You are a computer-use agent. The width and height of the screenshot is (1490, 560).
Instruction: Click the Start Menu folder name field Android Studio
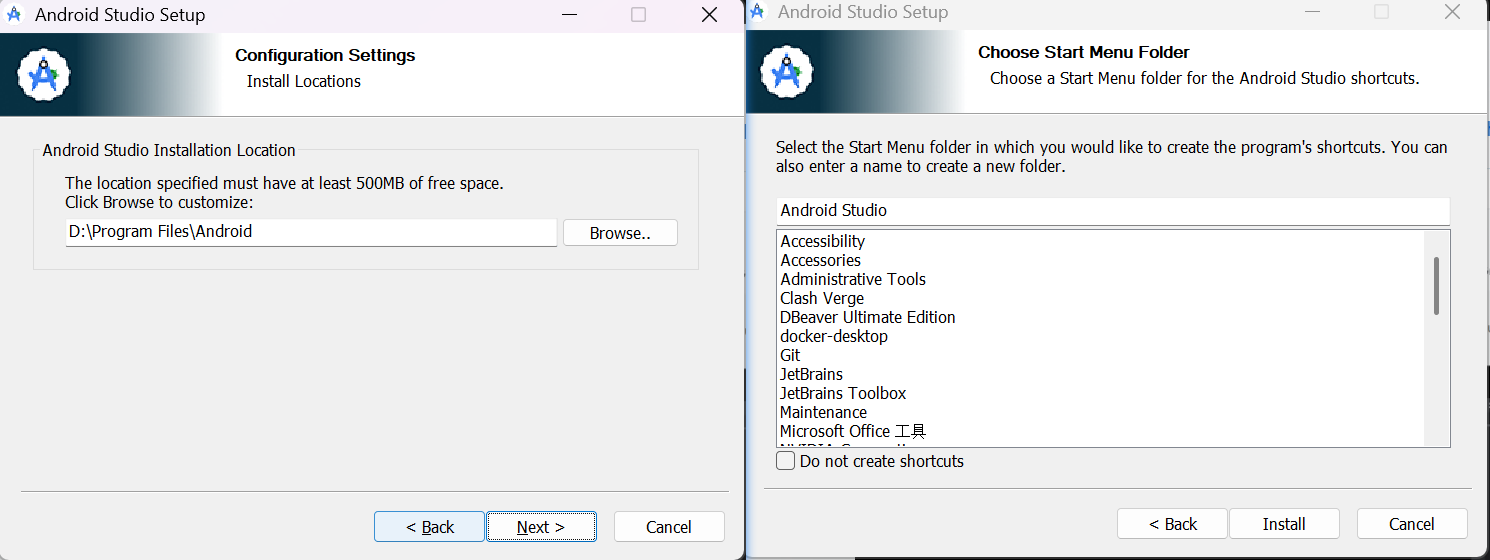[x=1113, y=211]
